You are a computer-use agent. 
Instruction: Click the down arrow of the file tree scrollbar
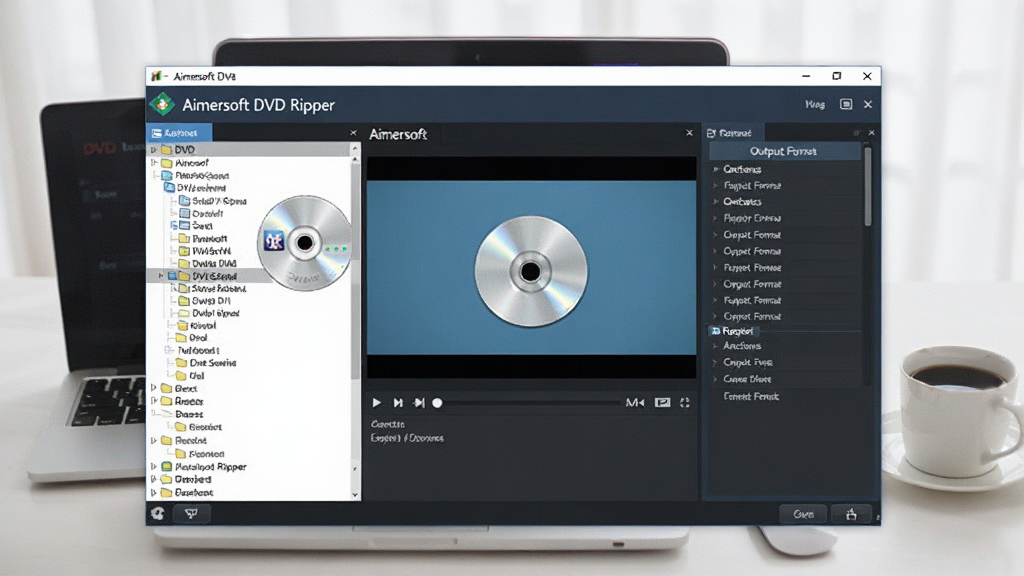coord(355,494)
